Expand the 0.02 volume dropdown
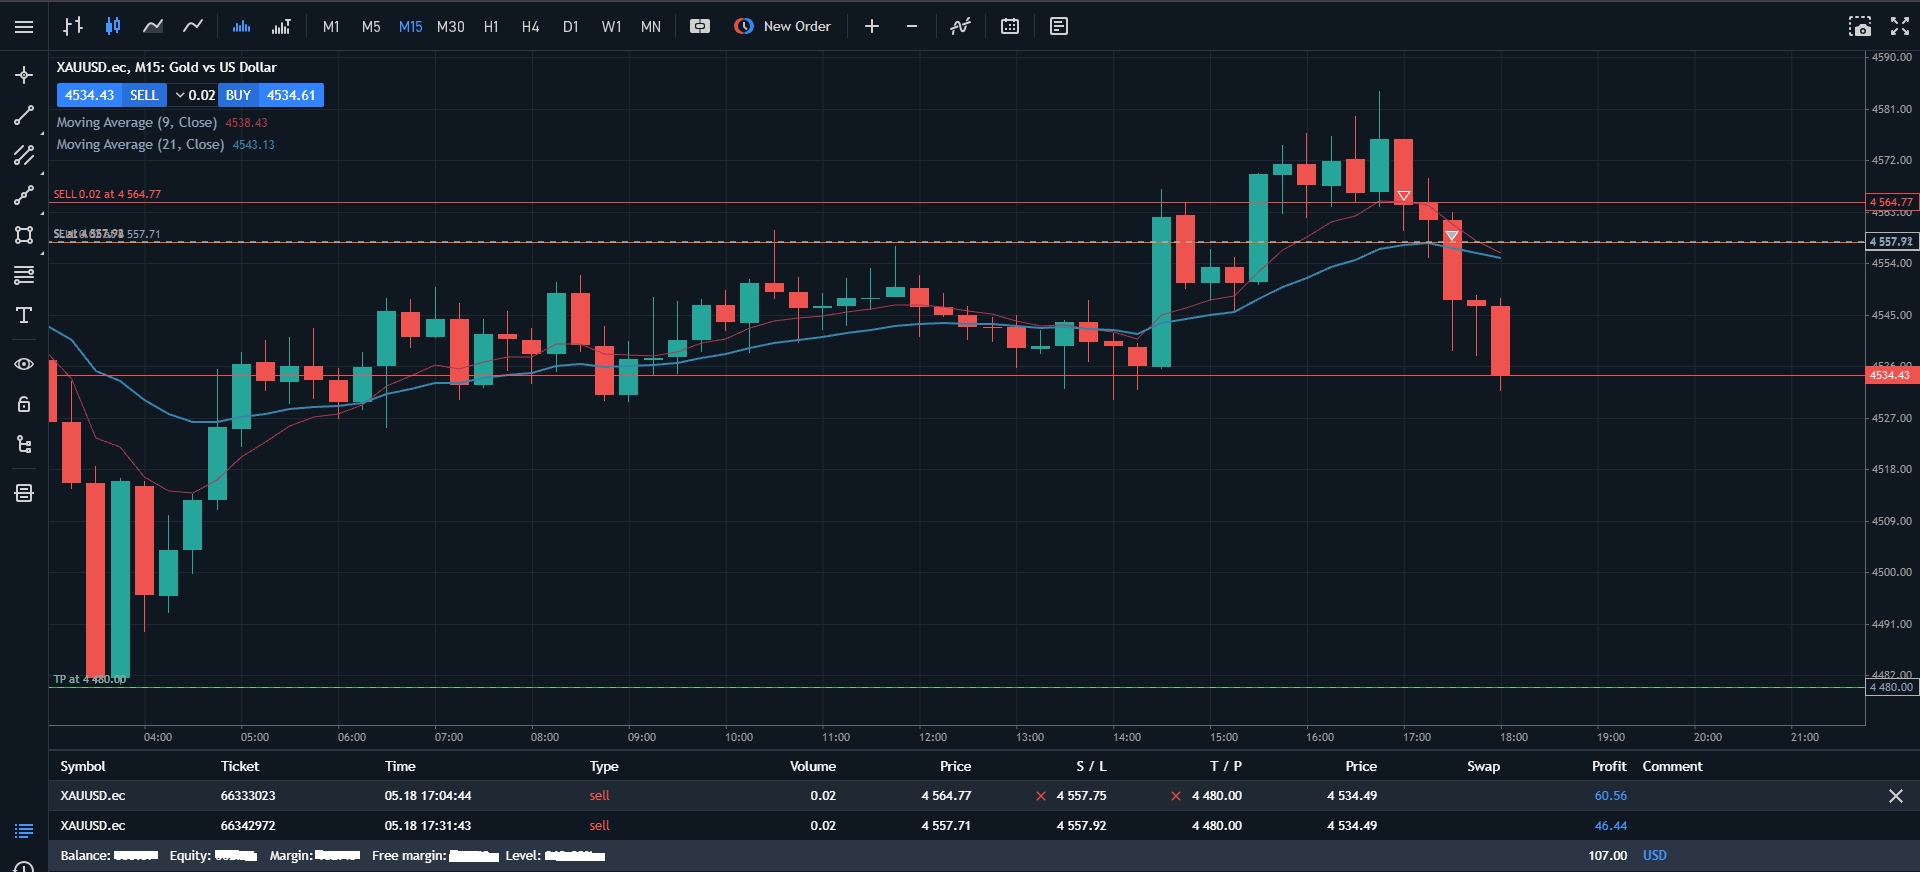 pyautogui.click(x=194, y=95)
